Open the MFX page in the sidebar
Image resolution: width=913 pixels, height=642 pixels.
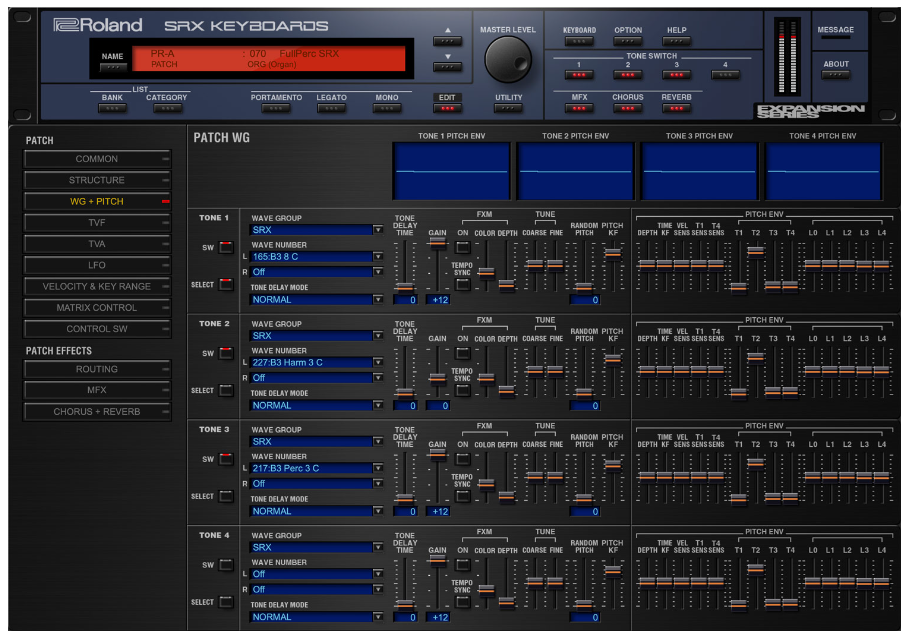pos(97,391)
